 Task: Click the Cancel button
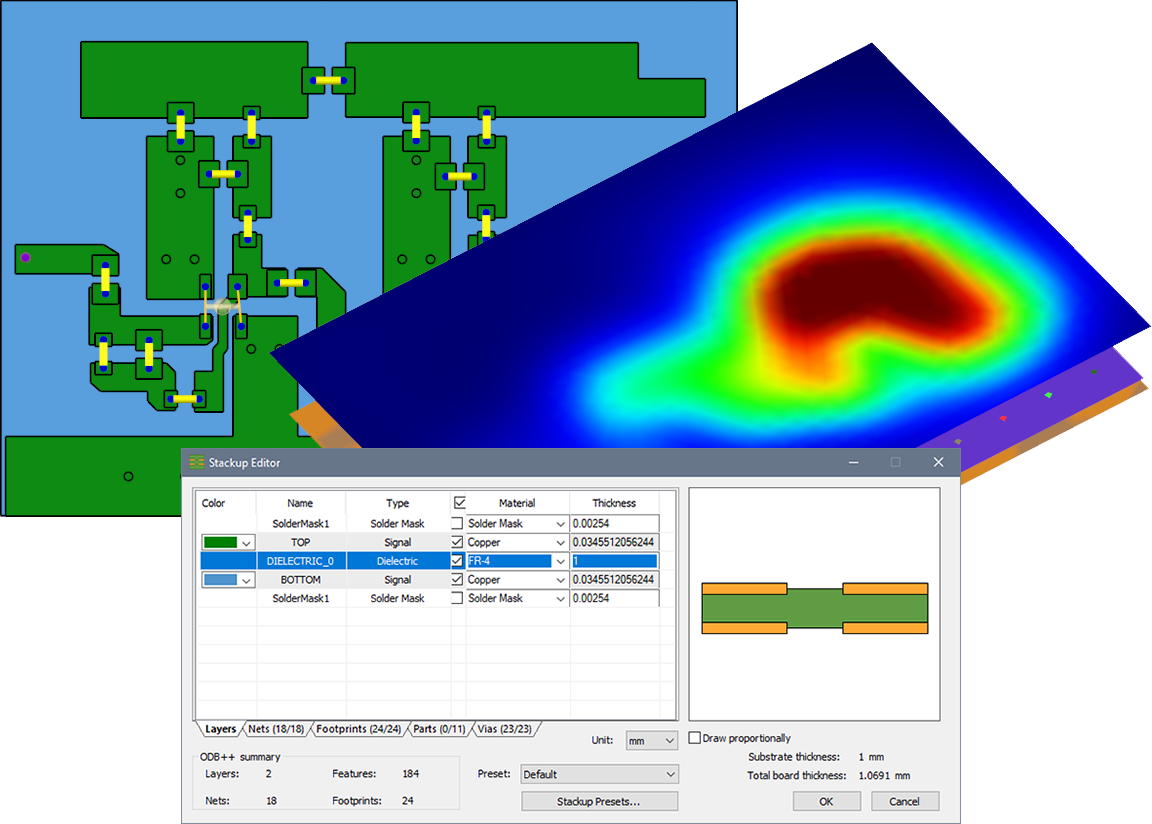point(904,801)
